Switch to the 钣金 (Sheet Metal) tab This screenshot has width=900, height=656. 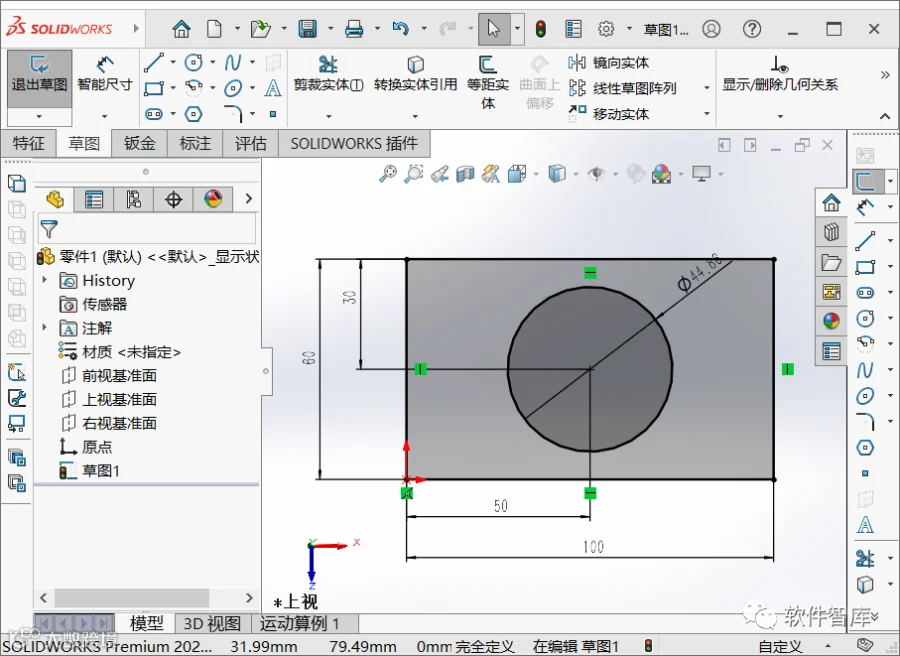pyautogui.click(x=139, y=143)
